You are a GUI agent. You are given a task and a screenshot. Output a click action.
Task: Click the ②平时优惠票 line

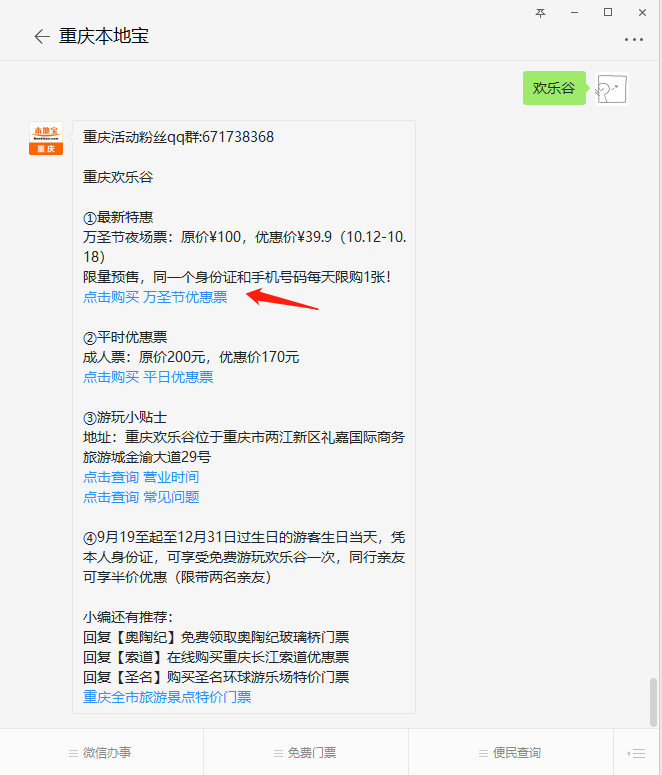[125, 337]
